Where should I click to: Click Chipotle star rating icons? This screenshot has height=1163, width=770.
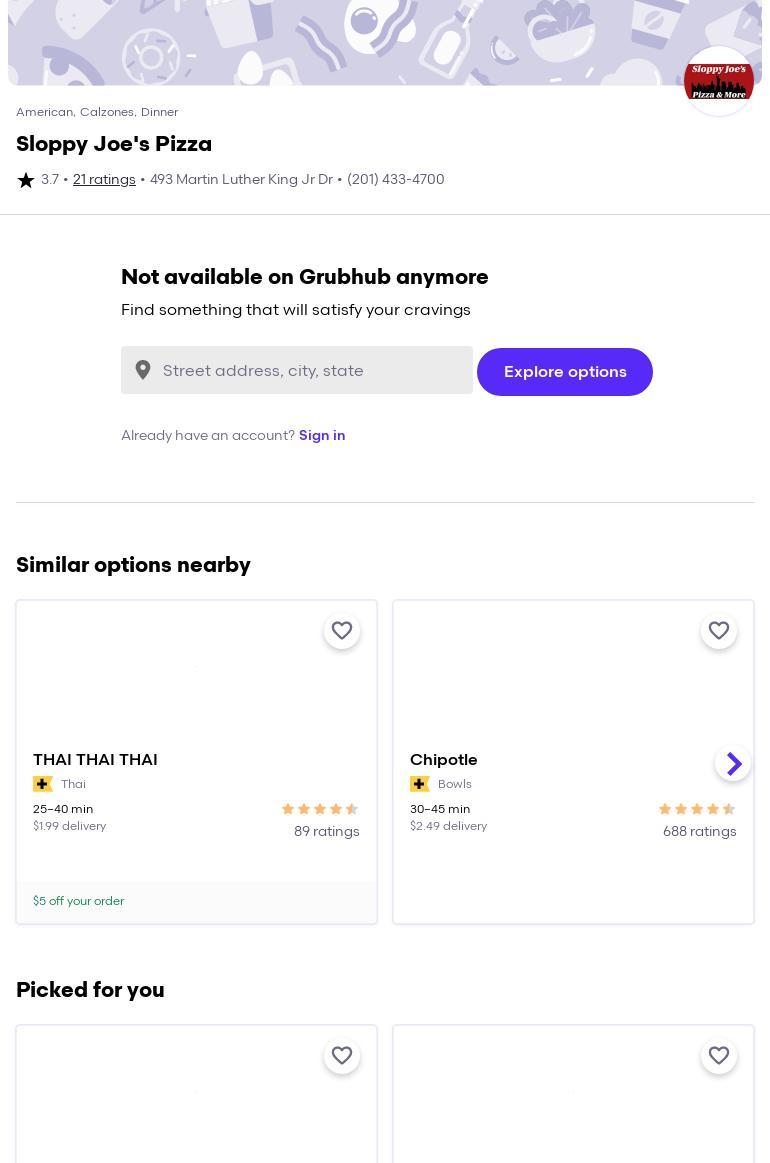[x=697, y=809]
